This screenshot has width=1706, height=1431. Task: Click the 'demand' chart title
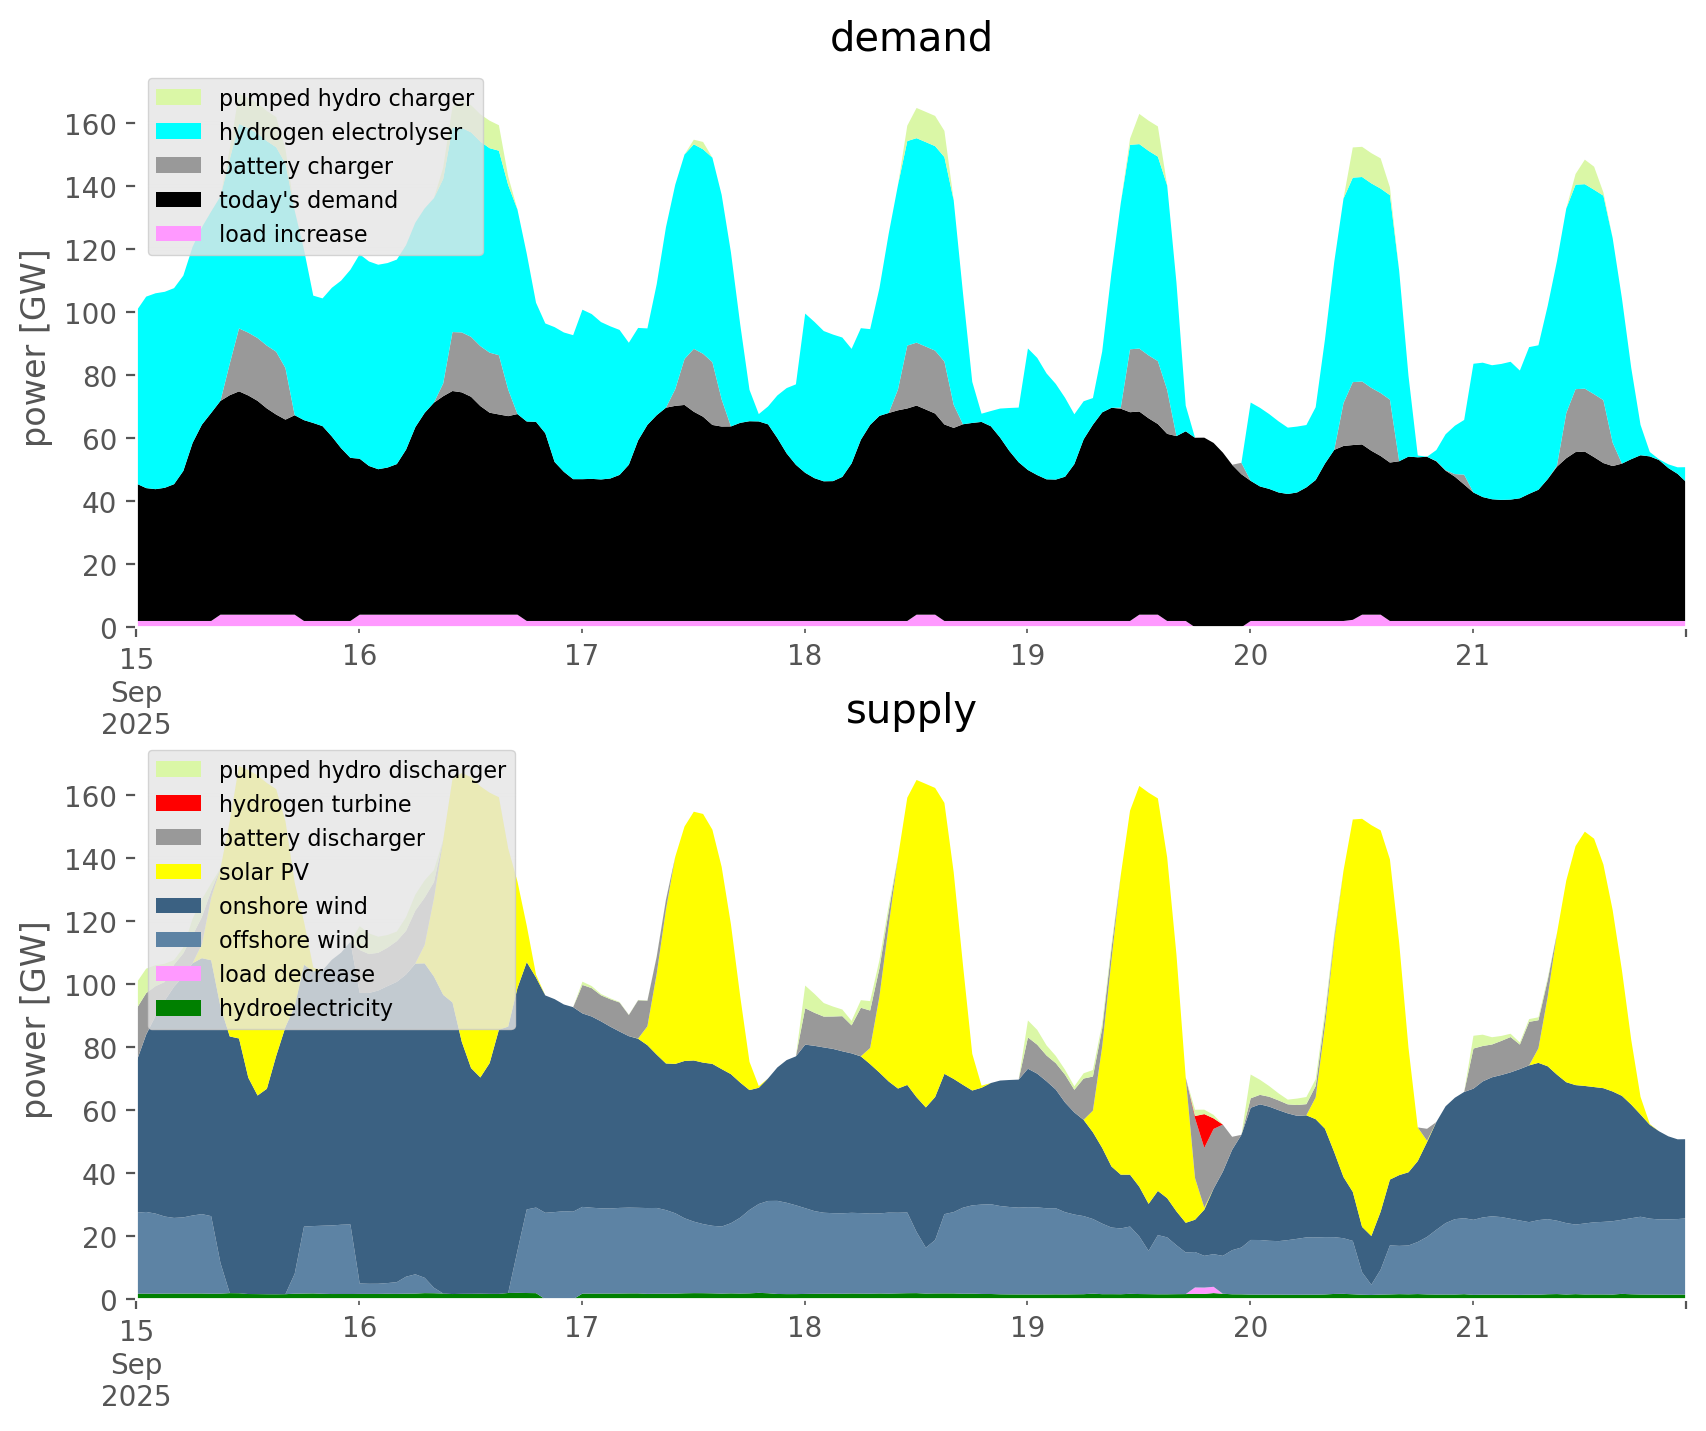(911, 38)
